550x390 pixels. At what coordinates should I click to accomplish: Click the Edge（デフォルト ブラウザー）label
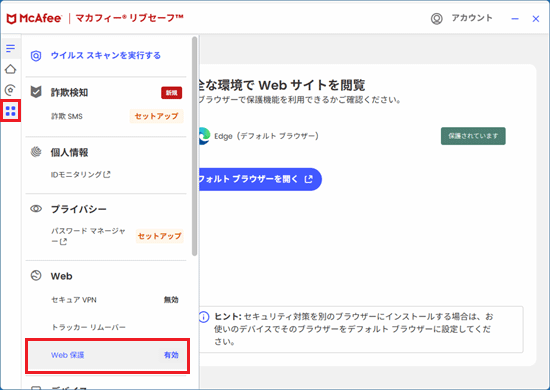(x=267, y=136)
